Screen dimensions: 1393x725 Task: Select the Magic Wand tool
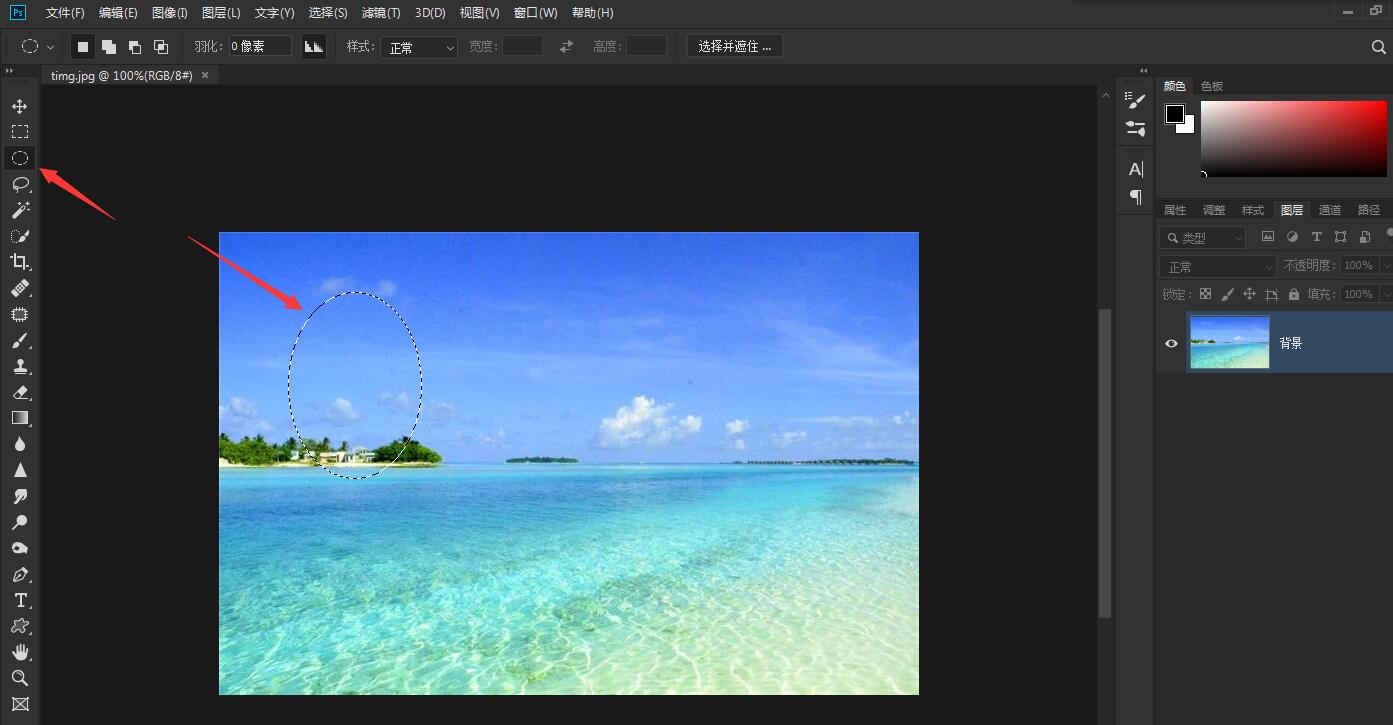19,209
